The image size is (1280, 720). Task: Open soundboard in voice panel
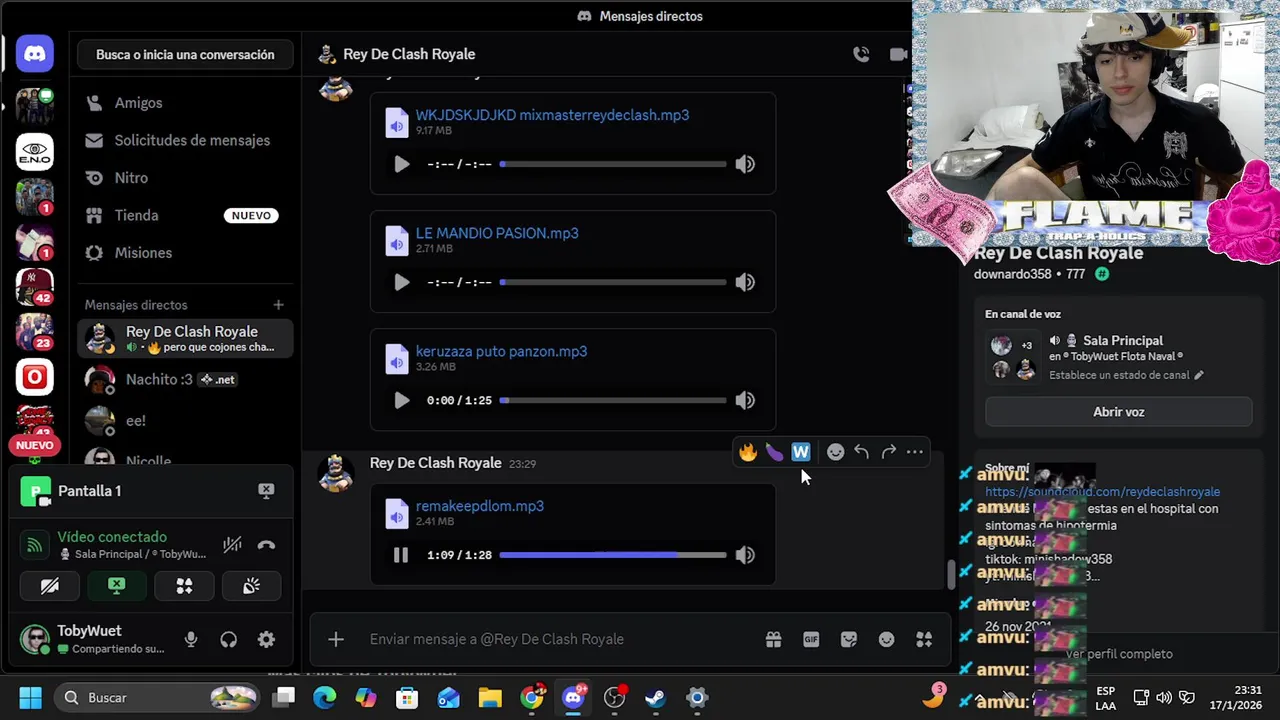[x=251, y=586]
